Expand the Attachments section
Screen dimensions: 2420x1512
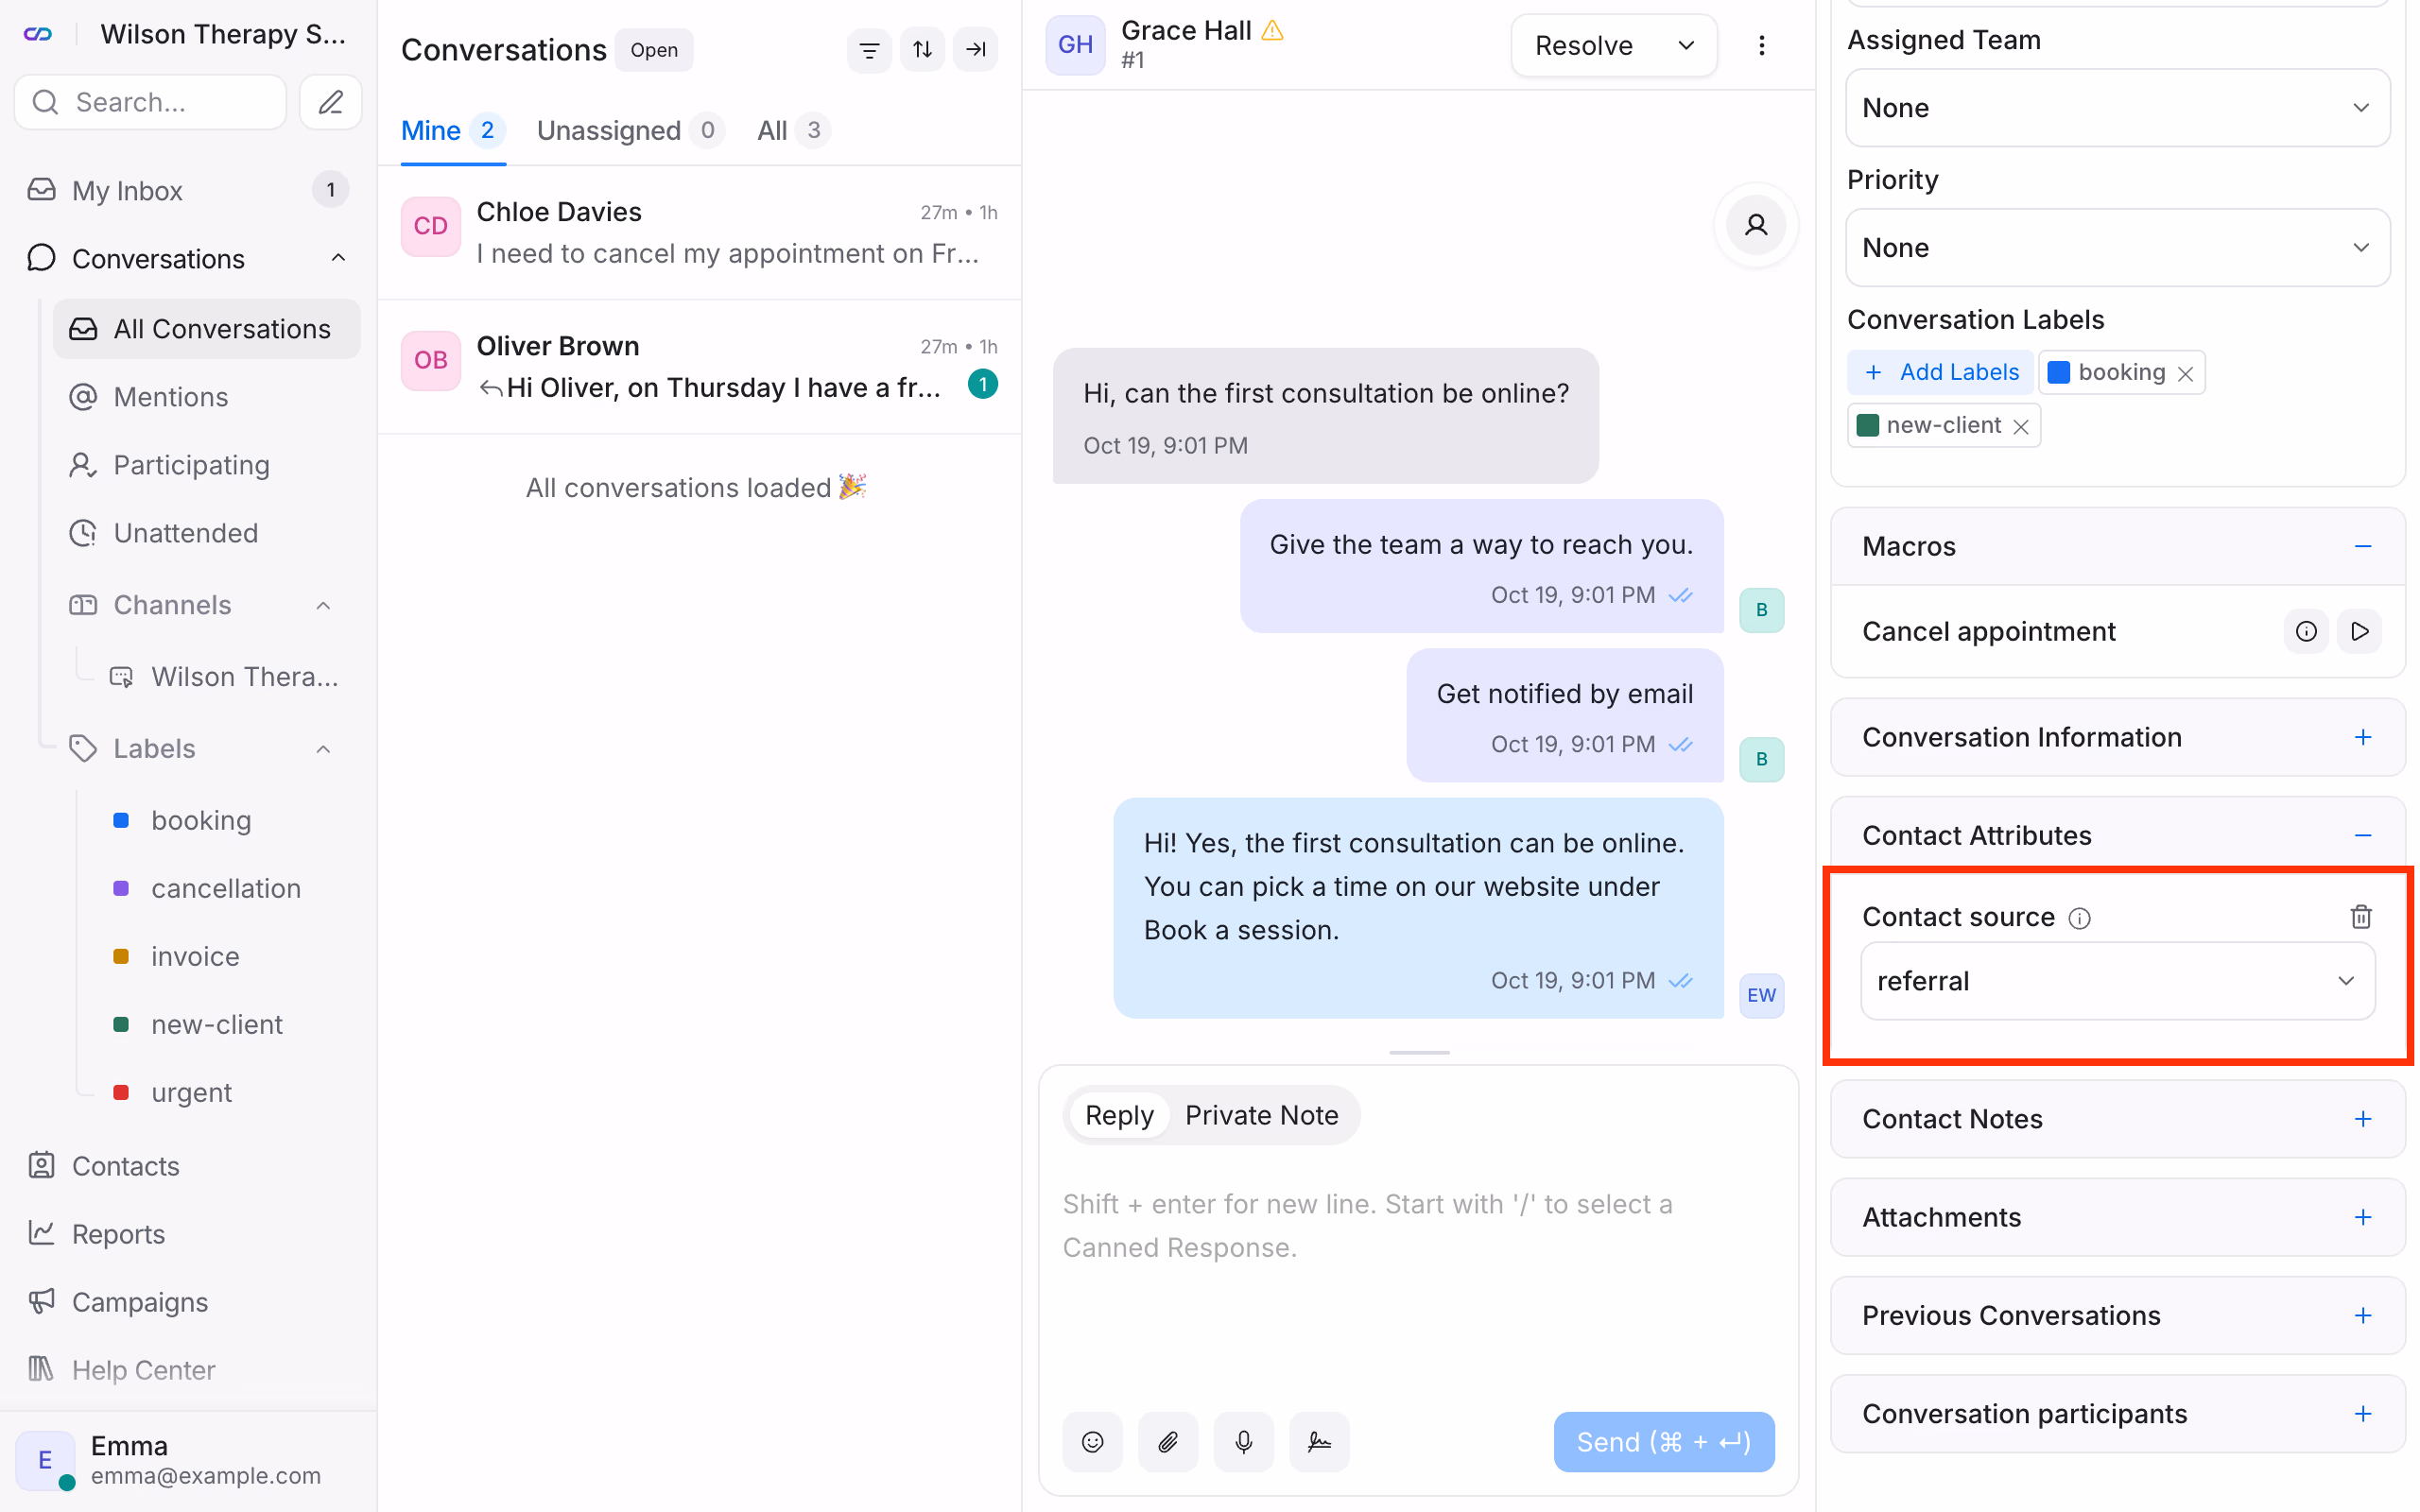2362,1216
